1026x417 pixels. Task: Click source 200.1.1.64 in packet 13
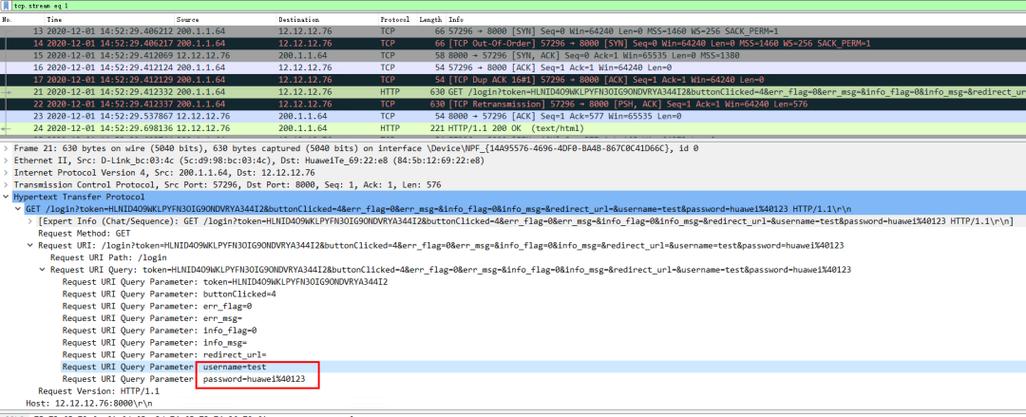pyautogui.click(x=201, y=31)
